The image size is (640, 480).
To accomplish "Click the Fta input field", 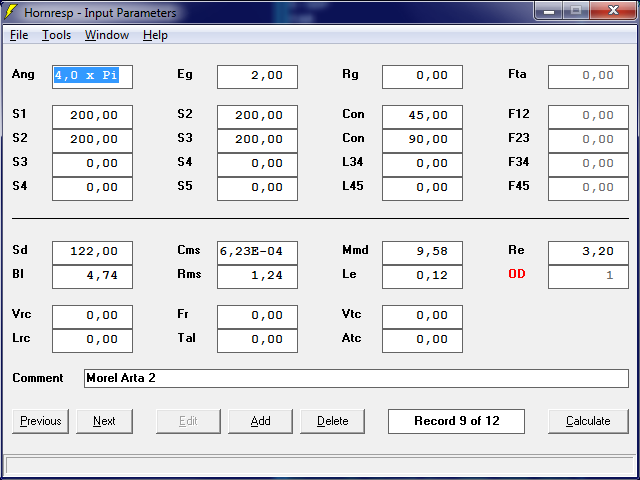I will [588, 76].
